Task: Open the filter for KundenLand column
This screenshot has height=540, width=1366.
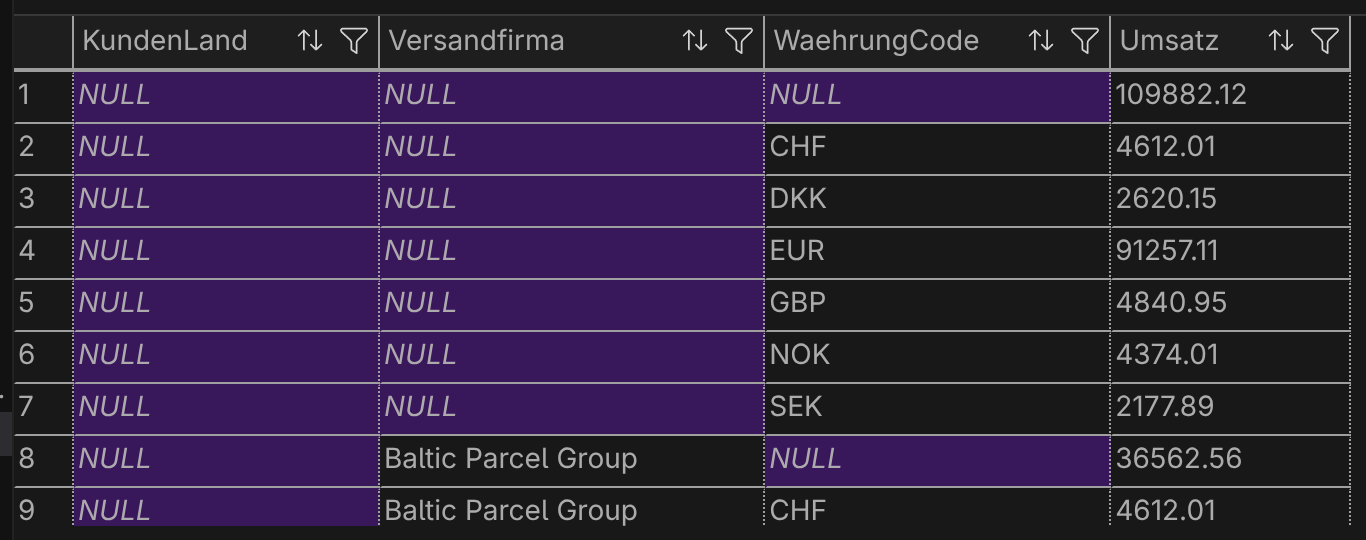Action: coord(353,41)
